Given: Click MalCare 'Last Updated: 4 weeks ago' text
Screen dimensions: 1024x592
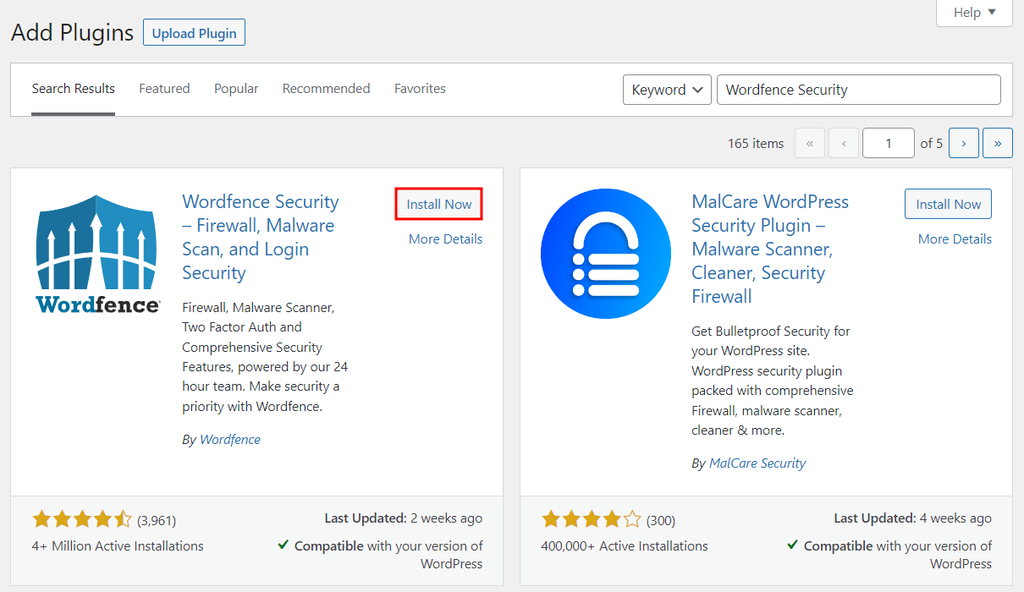Looking at the screenshot, I should pyautogui.click(x=913, y=518).
